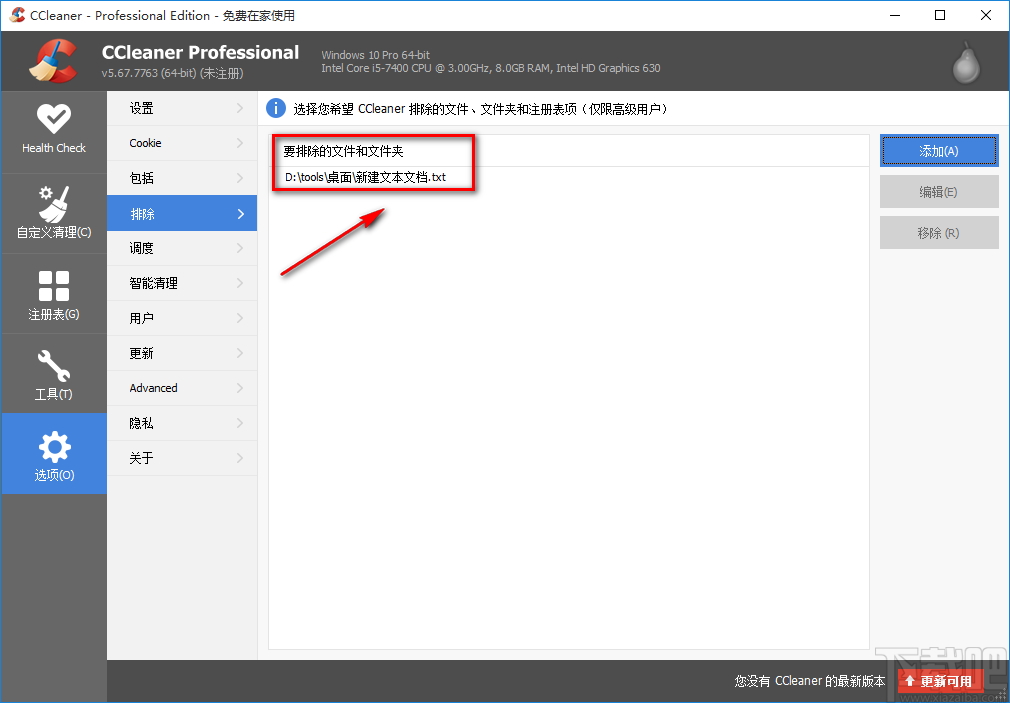This screenshot has height=703, width=1010.
Task: Select the Options (选项) gear icon
Action: (x=54, y=454)
